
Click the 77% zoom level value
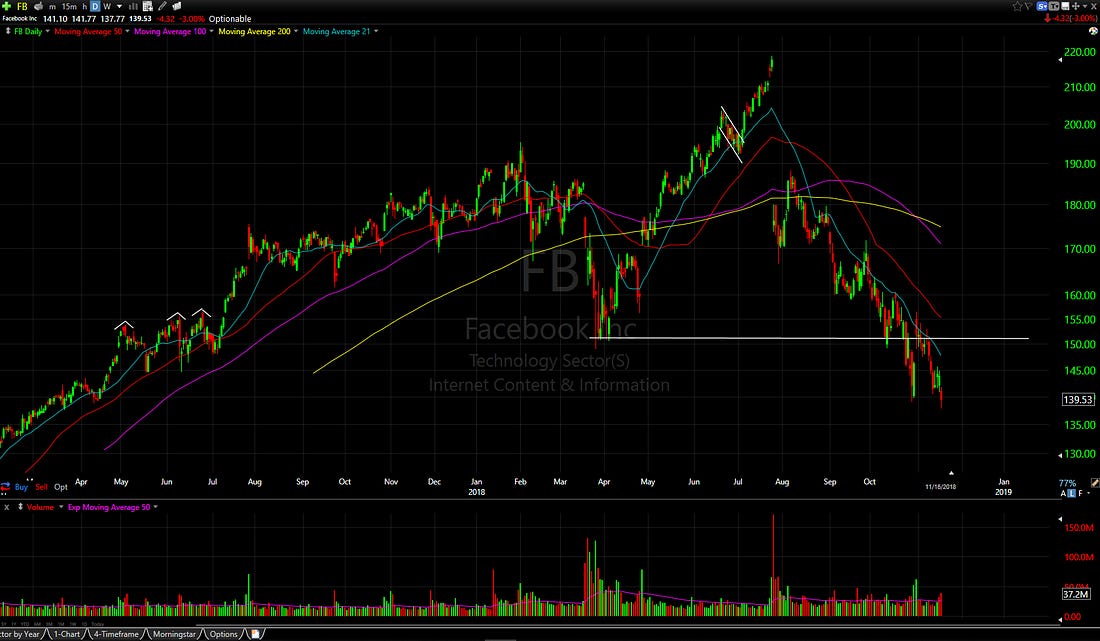[x=1067, y=483]
